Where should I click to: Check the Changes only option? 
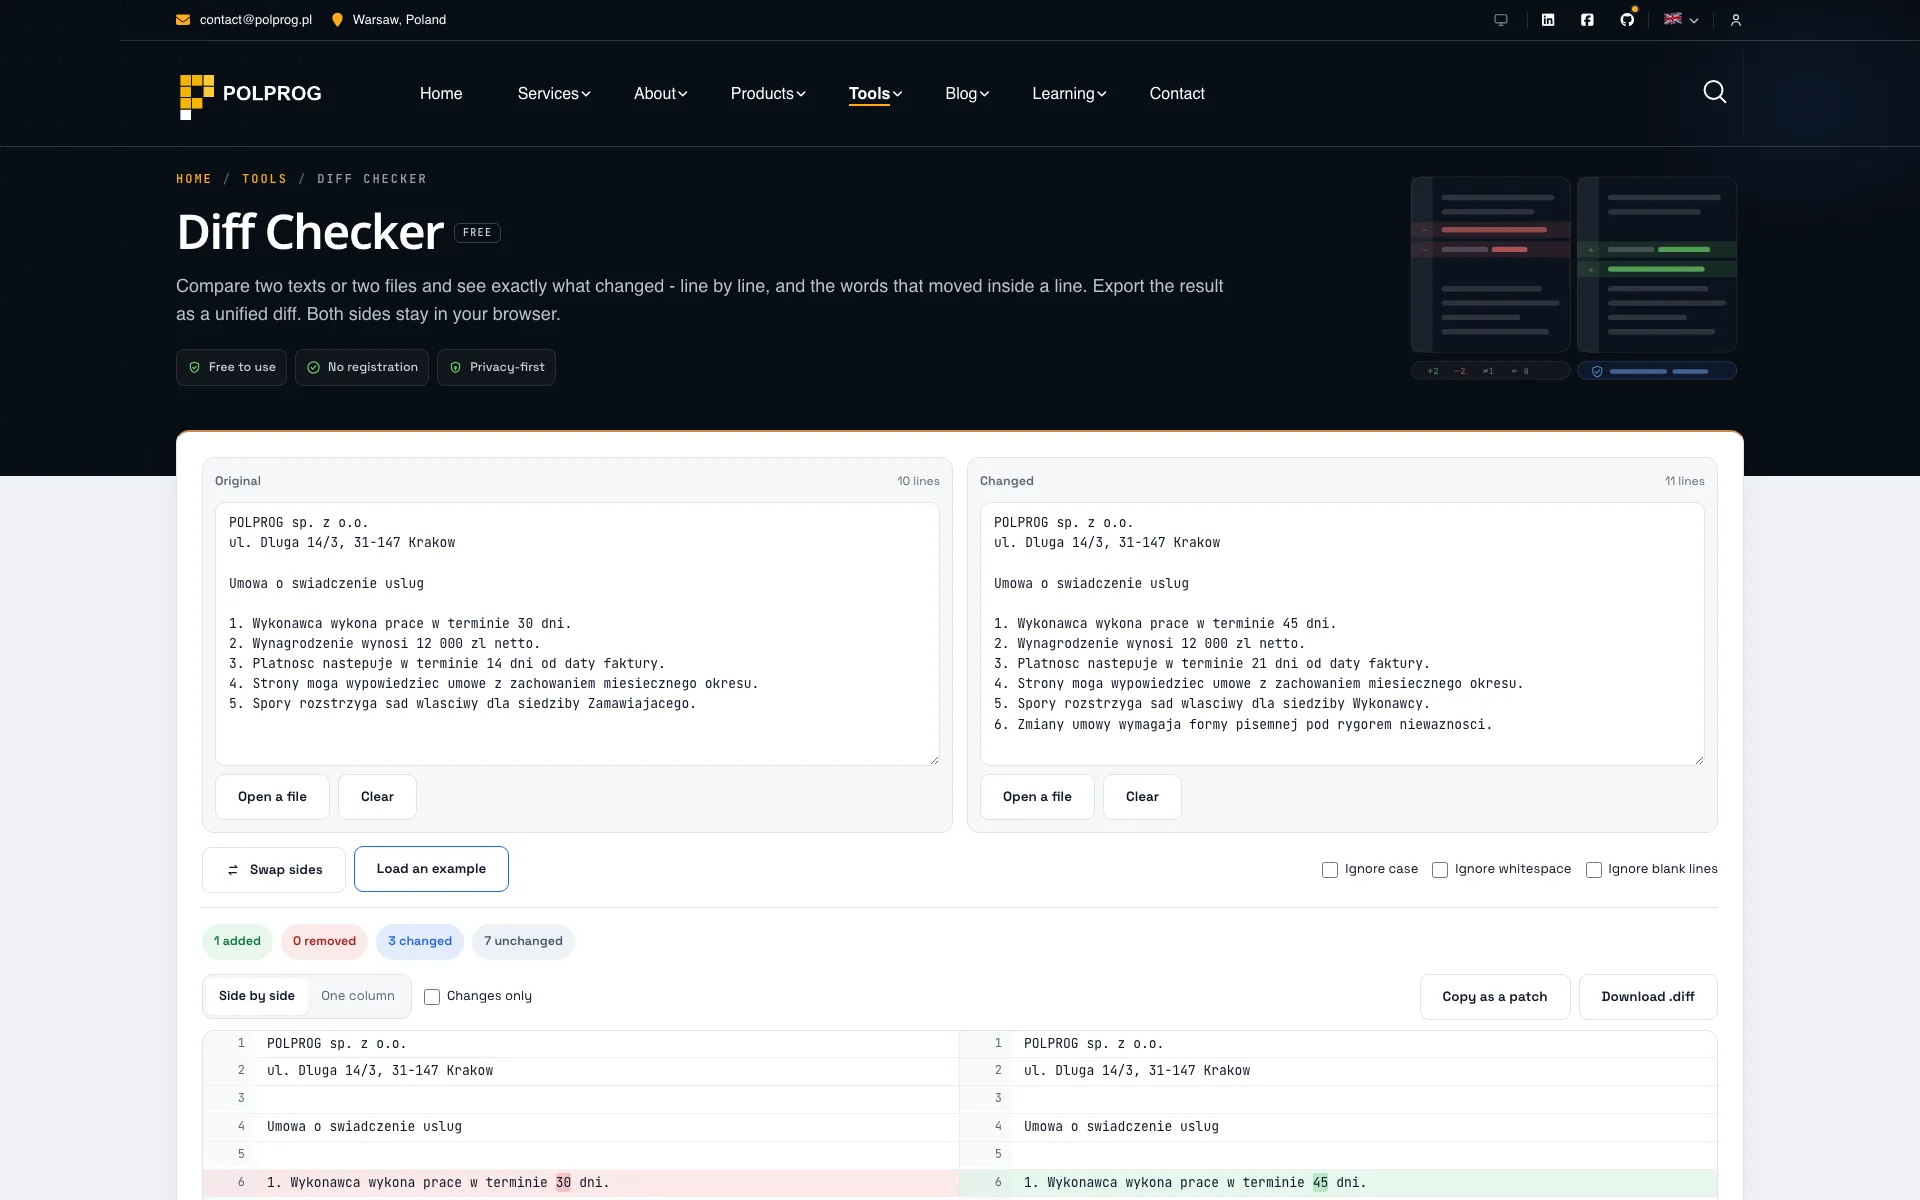click(x=432, y=997)
